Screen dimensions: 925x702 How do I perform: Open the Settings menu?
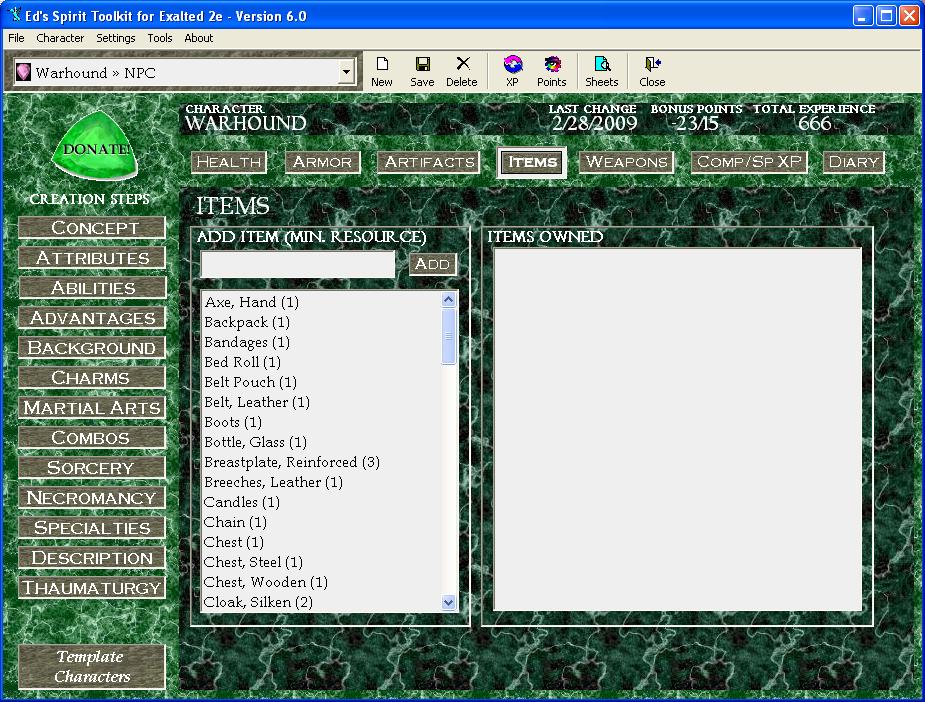coord(116,38)
